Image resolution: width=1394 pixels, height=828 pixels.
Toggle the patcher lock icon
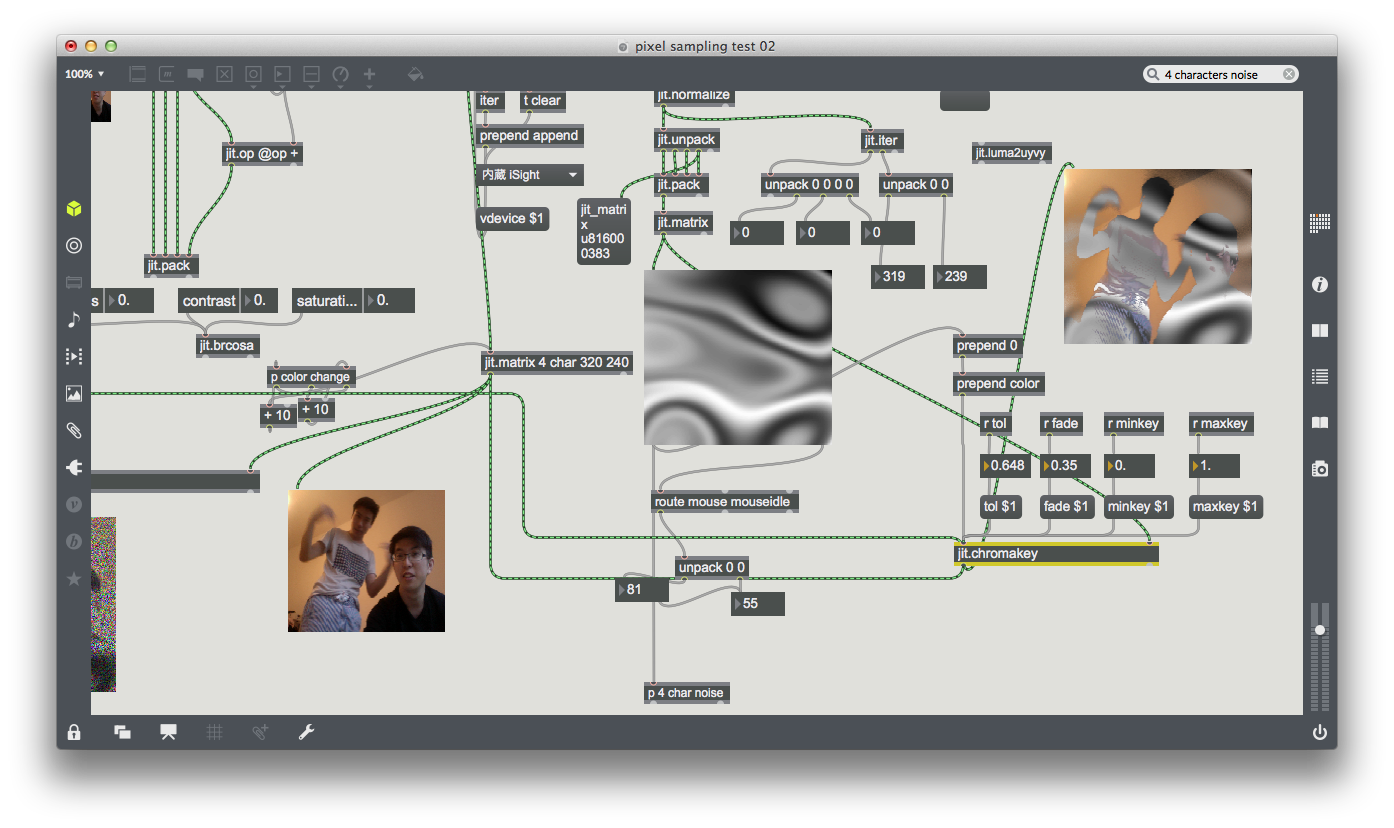[x=74, y=732]
